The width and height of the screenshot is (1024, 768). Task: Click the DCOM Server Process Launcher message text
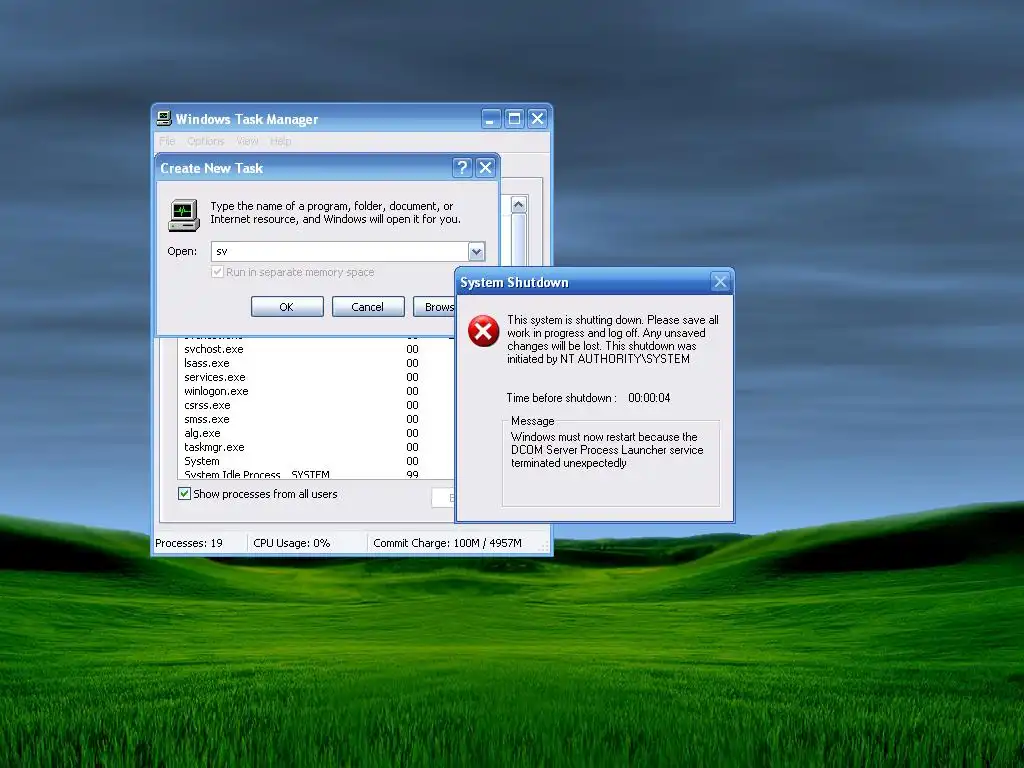point(607,450)
